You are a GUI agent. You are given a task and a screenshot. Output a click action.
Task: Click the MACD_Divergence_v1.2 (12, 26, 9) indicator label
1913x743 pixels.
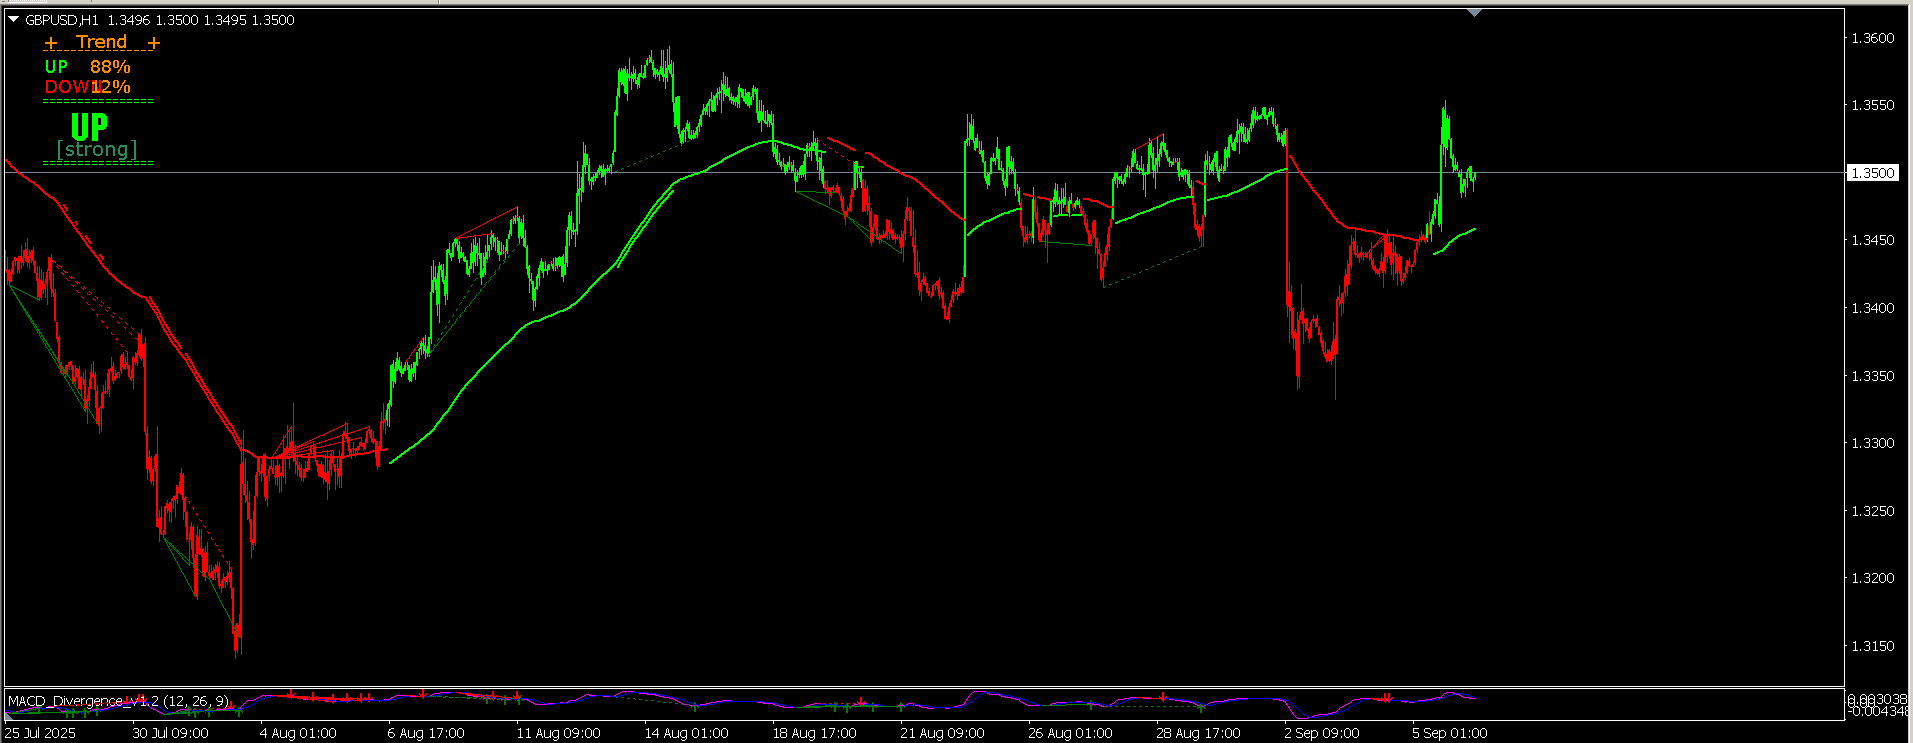pyautogui.click(x=118, y=701)
